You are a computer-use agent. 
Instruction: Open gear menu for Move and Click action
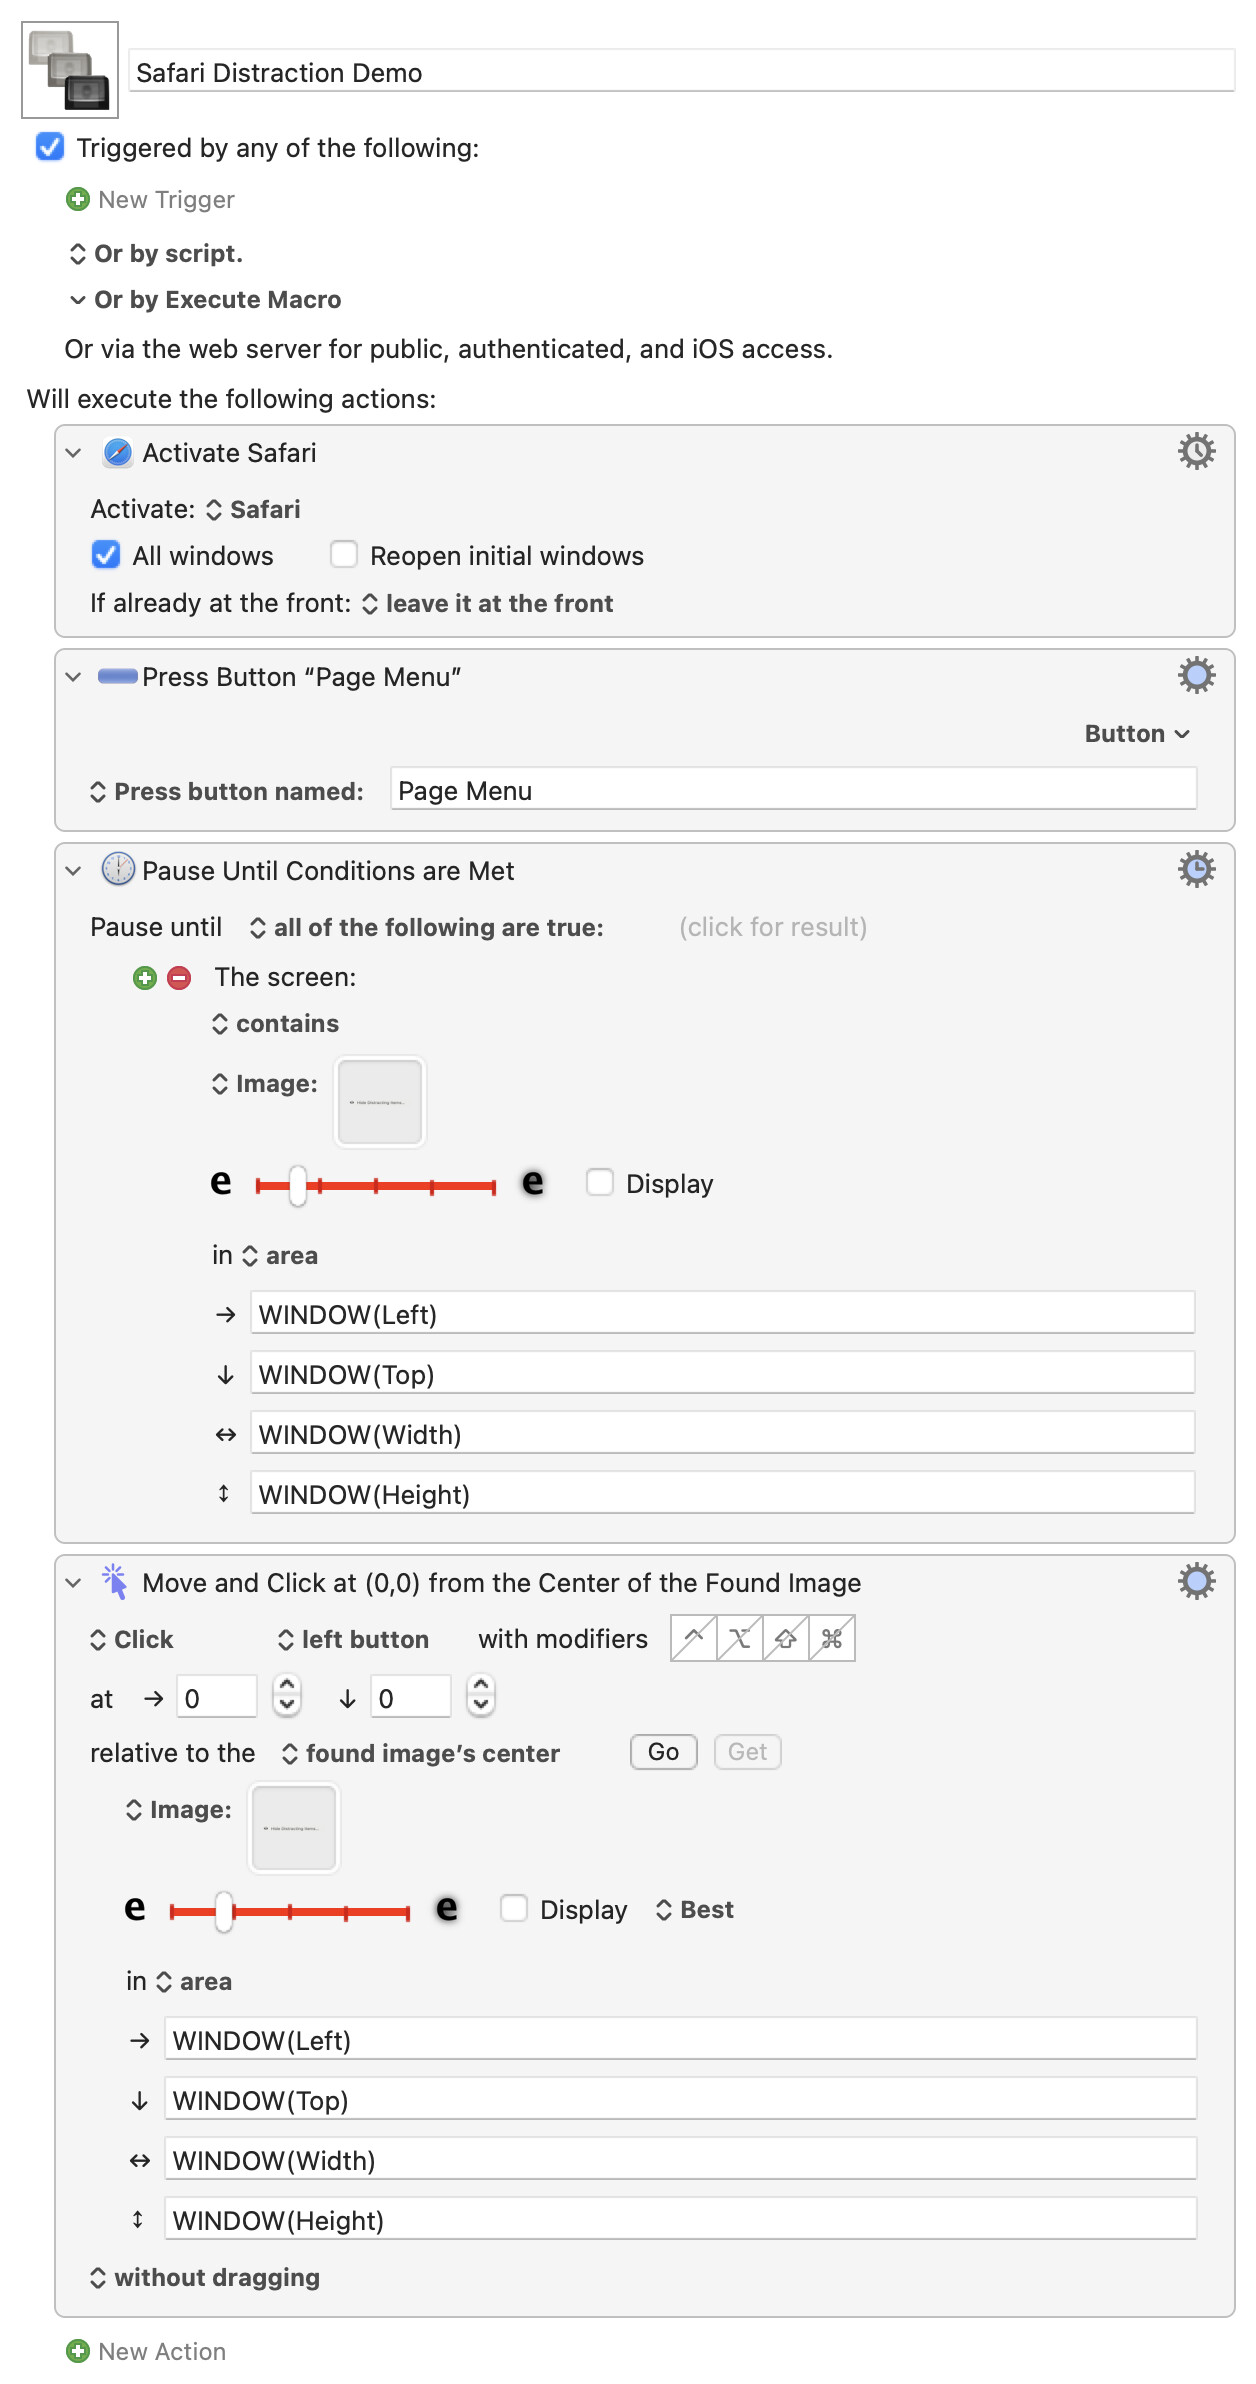[1196, 1582]
